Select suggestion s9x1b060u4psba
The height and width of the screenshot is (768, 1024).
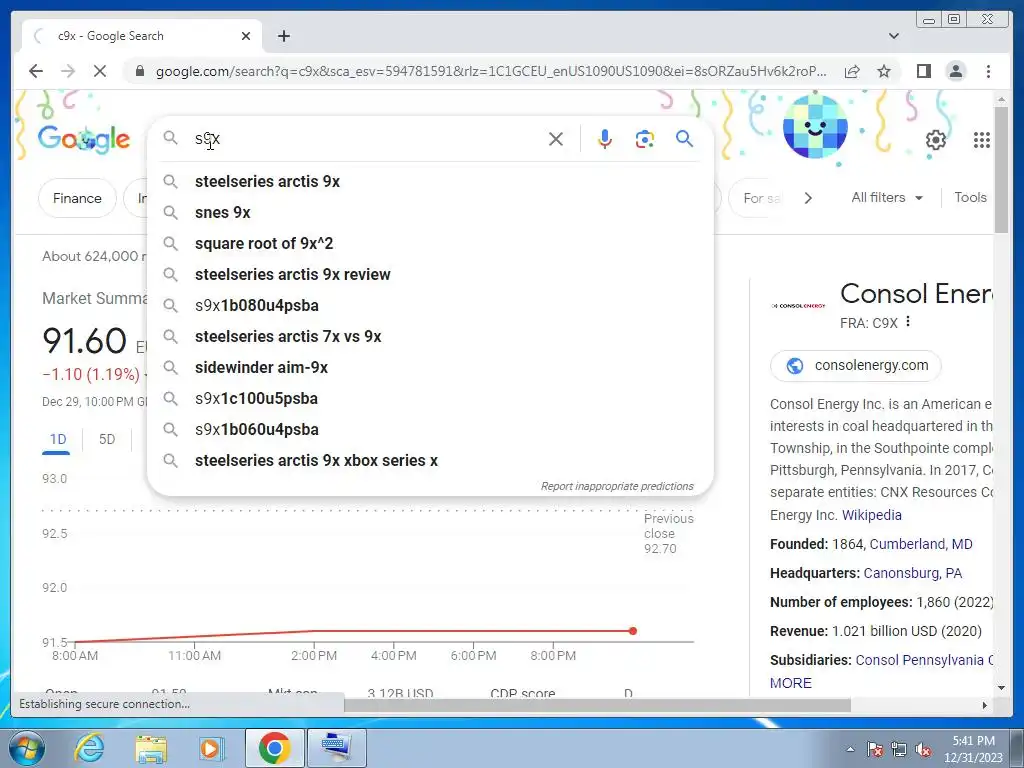pyautogui.click(x=430, y=430)
